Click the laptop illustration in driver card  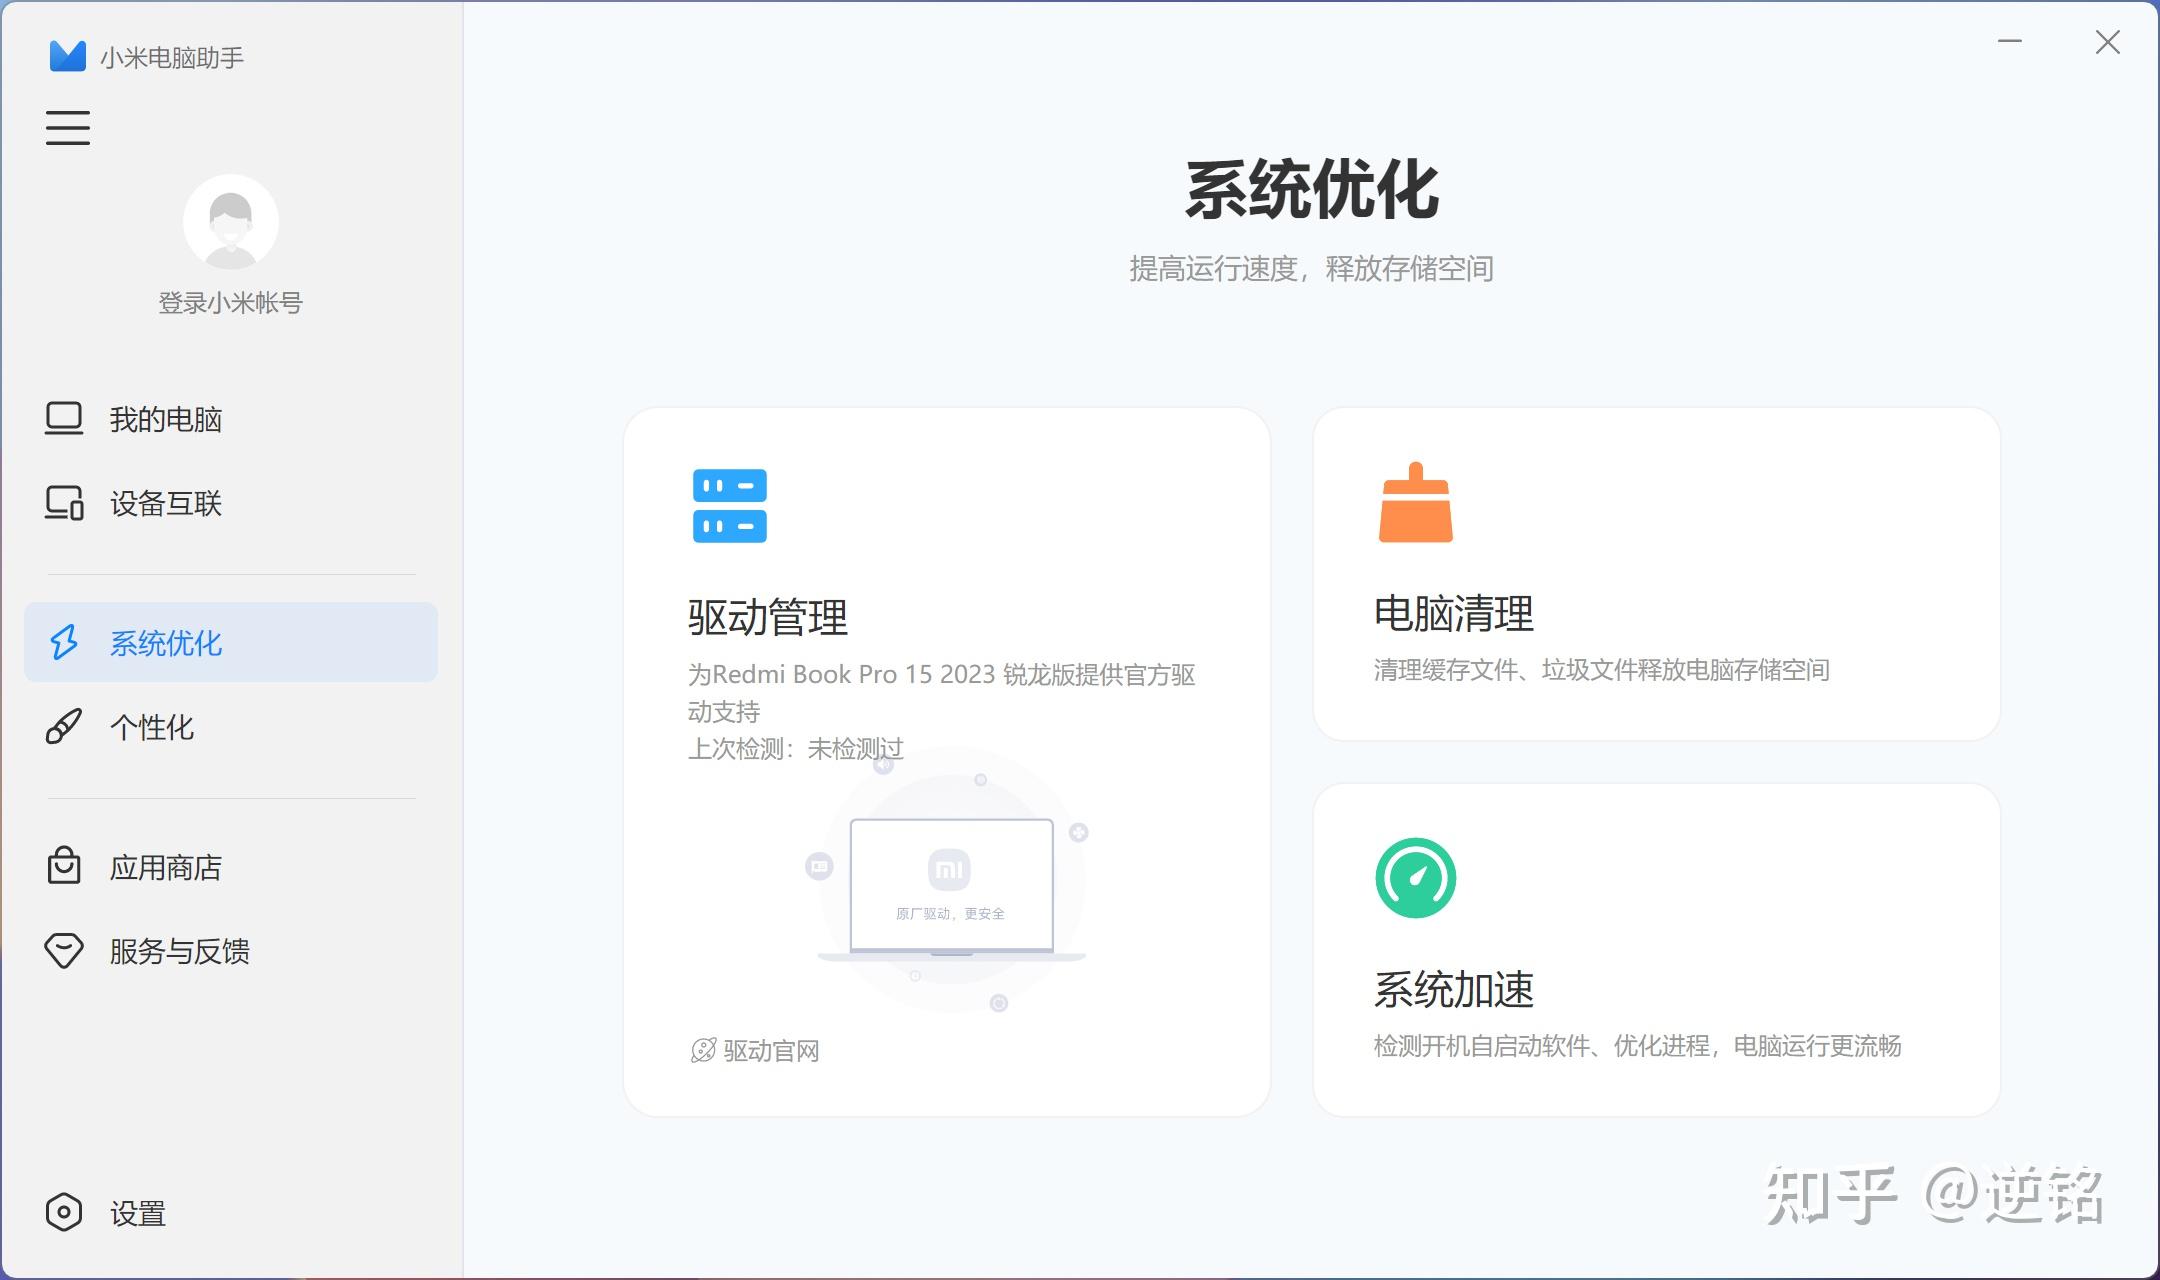coord(951,890)
